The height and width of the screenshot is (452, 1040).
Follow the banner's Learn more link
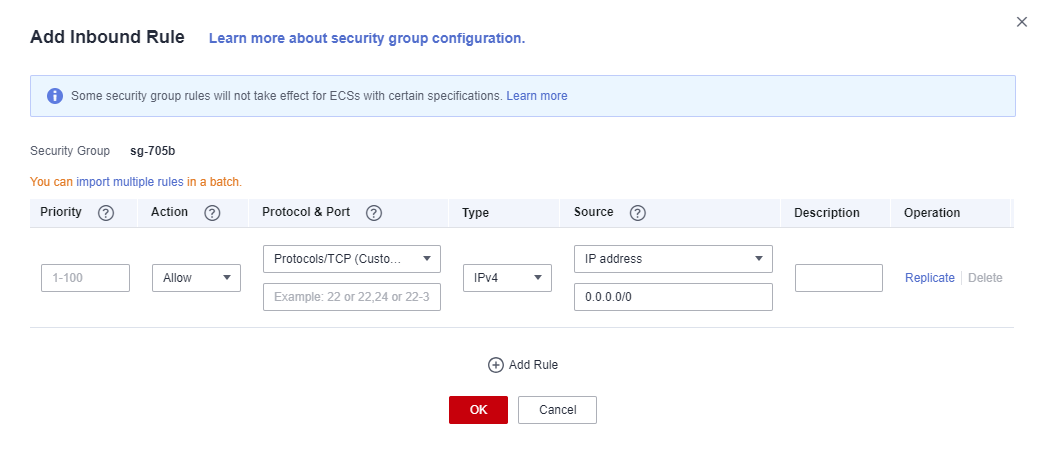coord(537,96)
